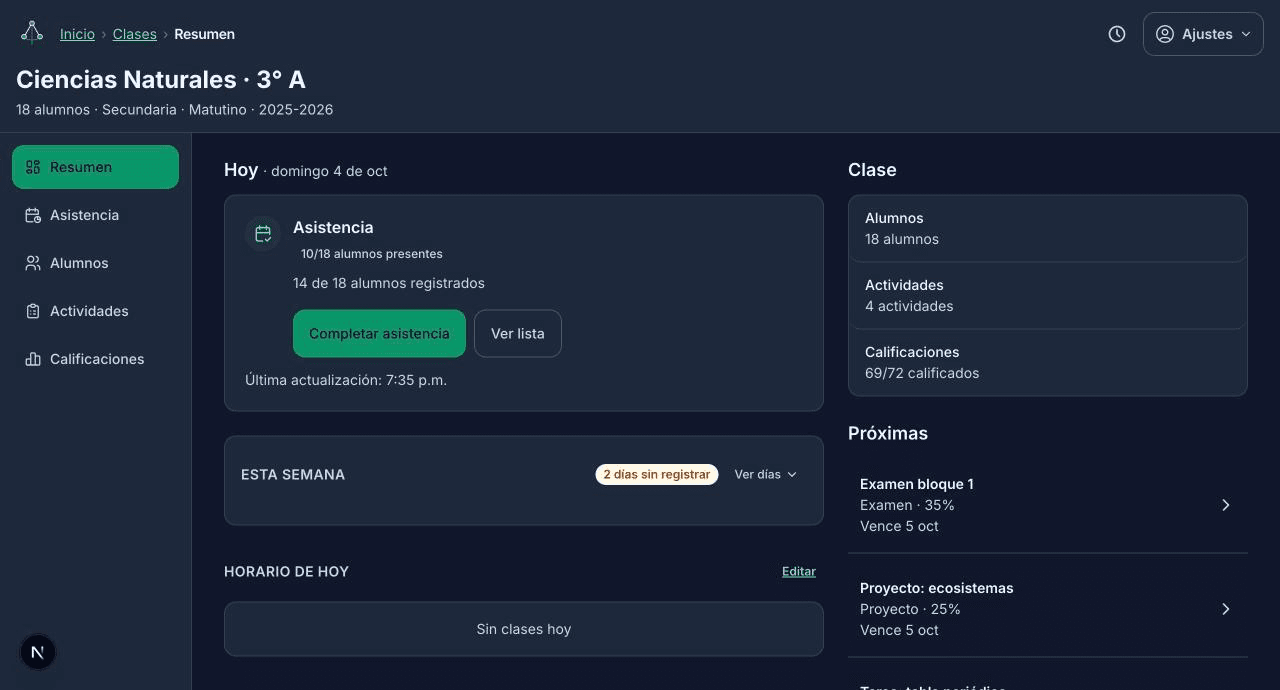
Task: Click the Alumnos people icon in sidebar
Action: pos(33,263)
